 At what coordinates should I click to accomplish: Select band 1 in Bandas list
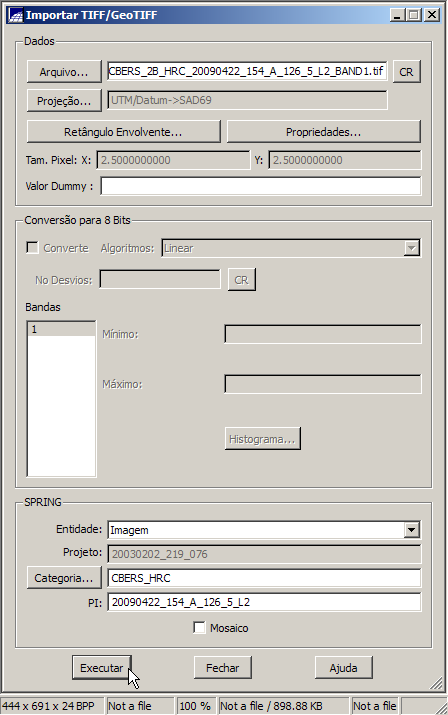61,329
